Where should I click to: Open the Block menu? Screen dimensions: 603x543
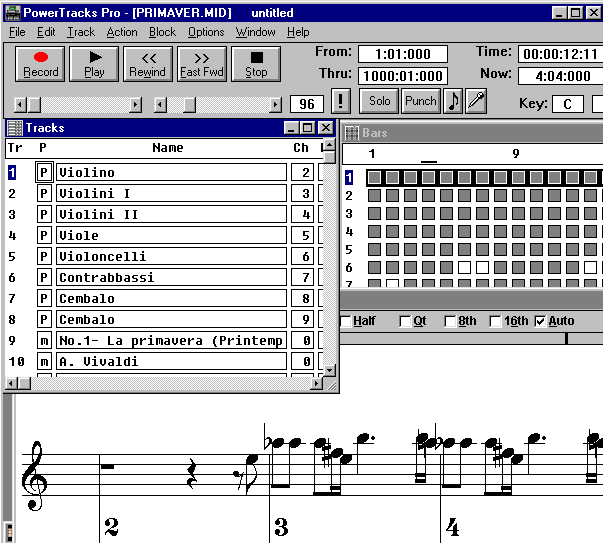click(x=162, y=32)
